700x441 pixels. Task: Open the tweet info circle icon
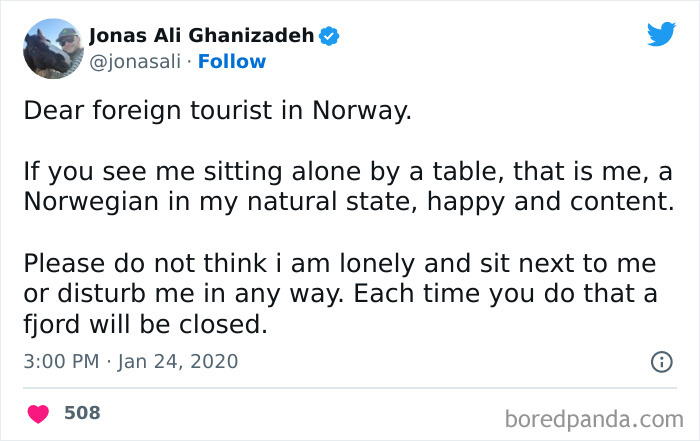point(661,362)
